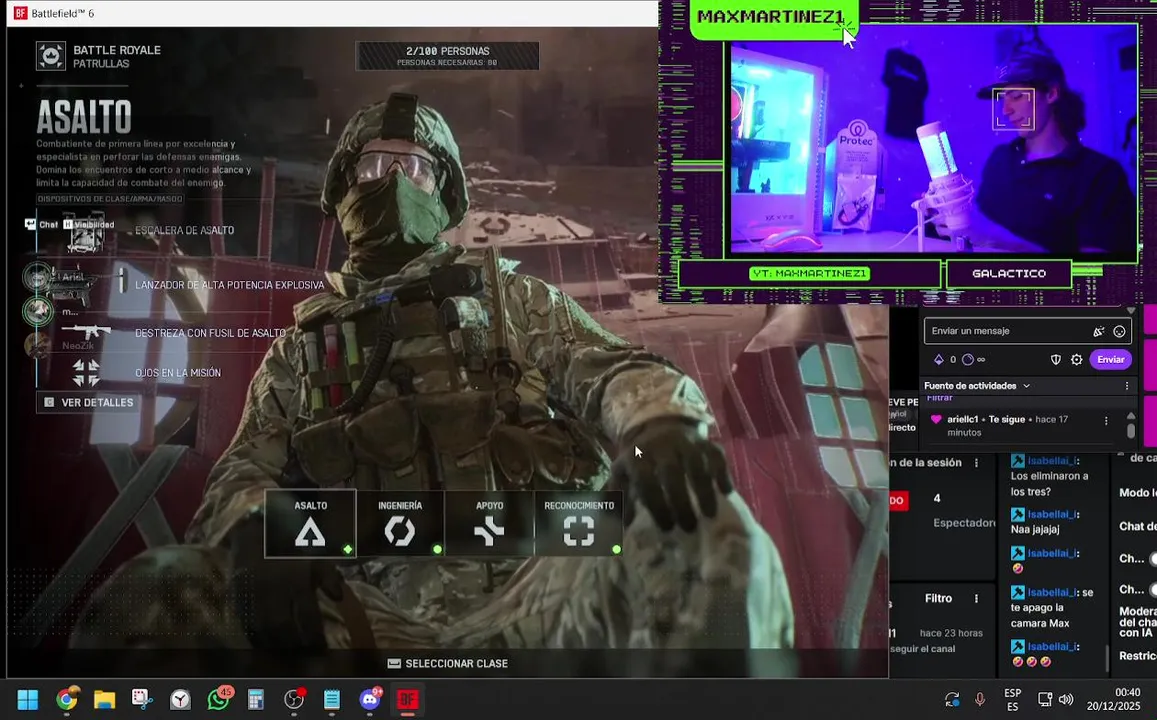Click the 2/100 Personas counter
Image resolution: width=1157 pixels, height=720 pixels.
point(447,56)
